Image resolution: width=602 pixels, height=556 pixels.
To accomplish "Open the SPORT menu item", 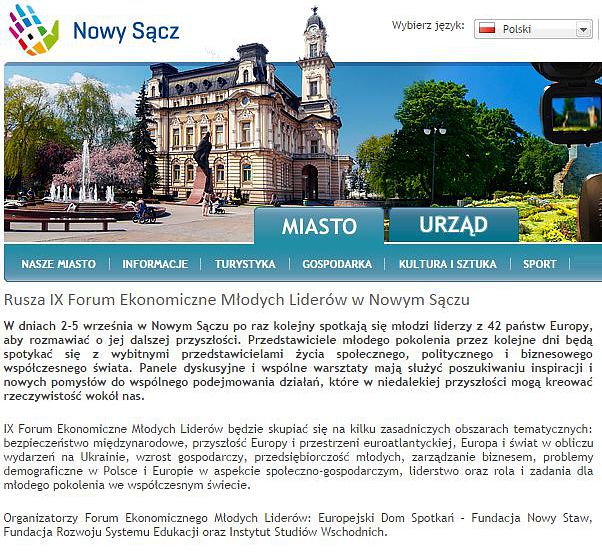I will (539, 264).
